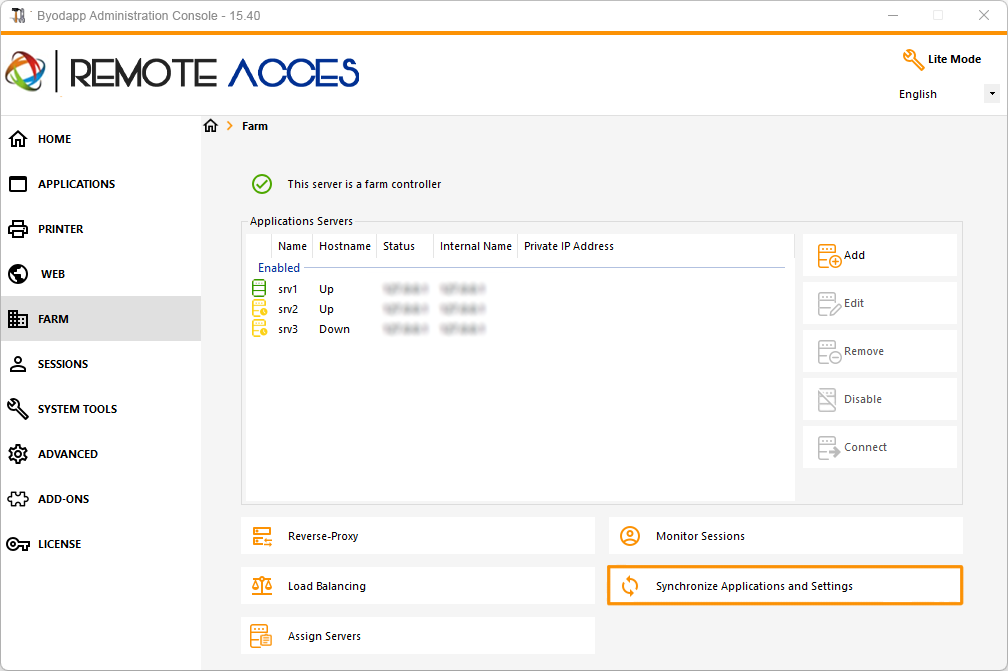Click the Remove server icon
Image resolution: width=1008 pixels, height=671 pixels.
(x=829, y=352)
